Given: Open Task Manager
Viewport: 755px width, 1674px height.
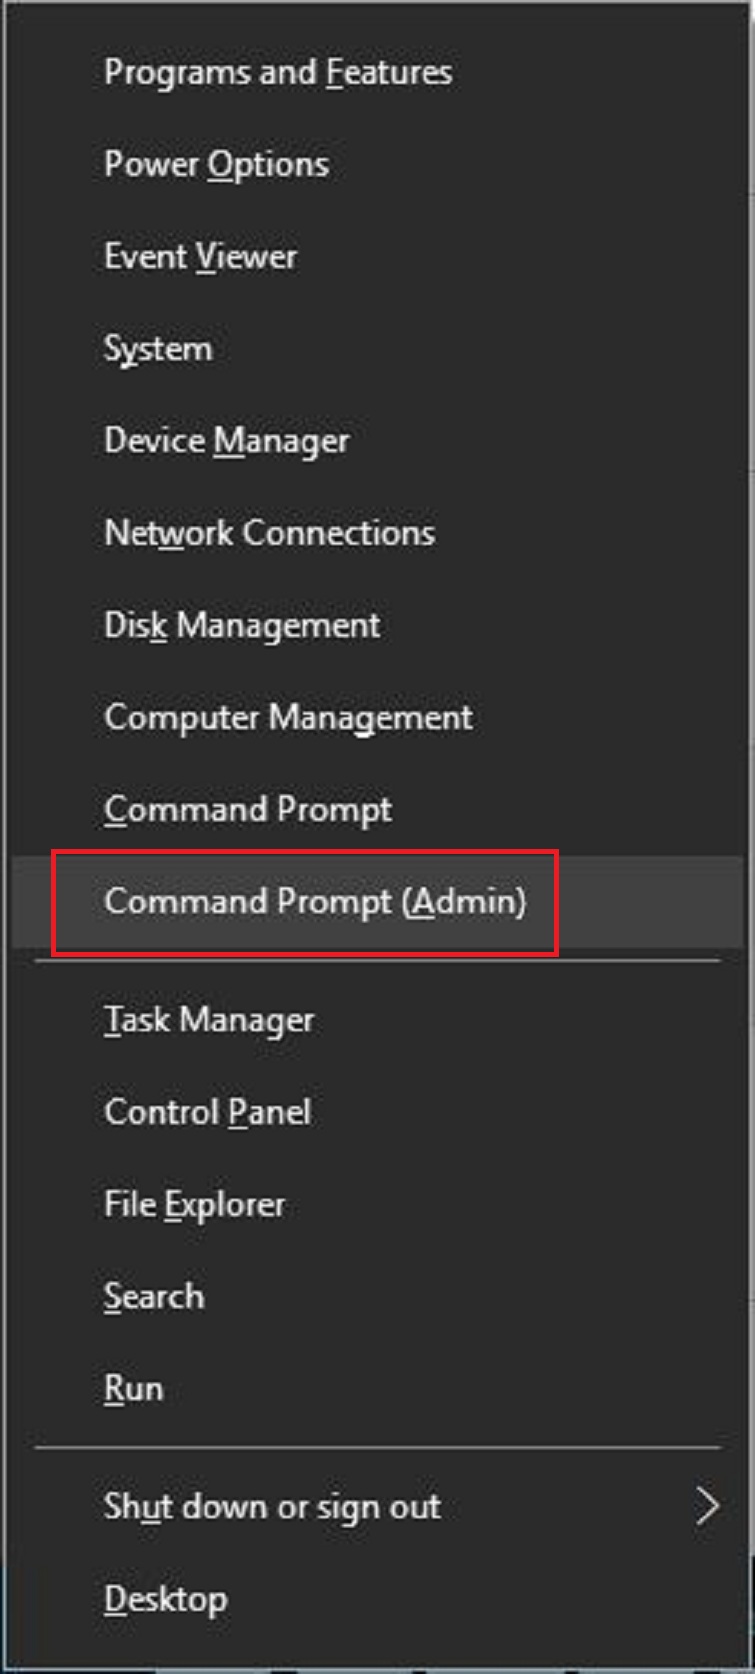Looking at the screenshot, I should point(209,1020).
